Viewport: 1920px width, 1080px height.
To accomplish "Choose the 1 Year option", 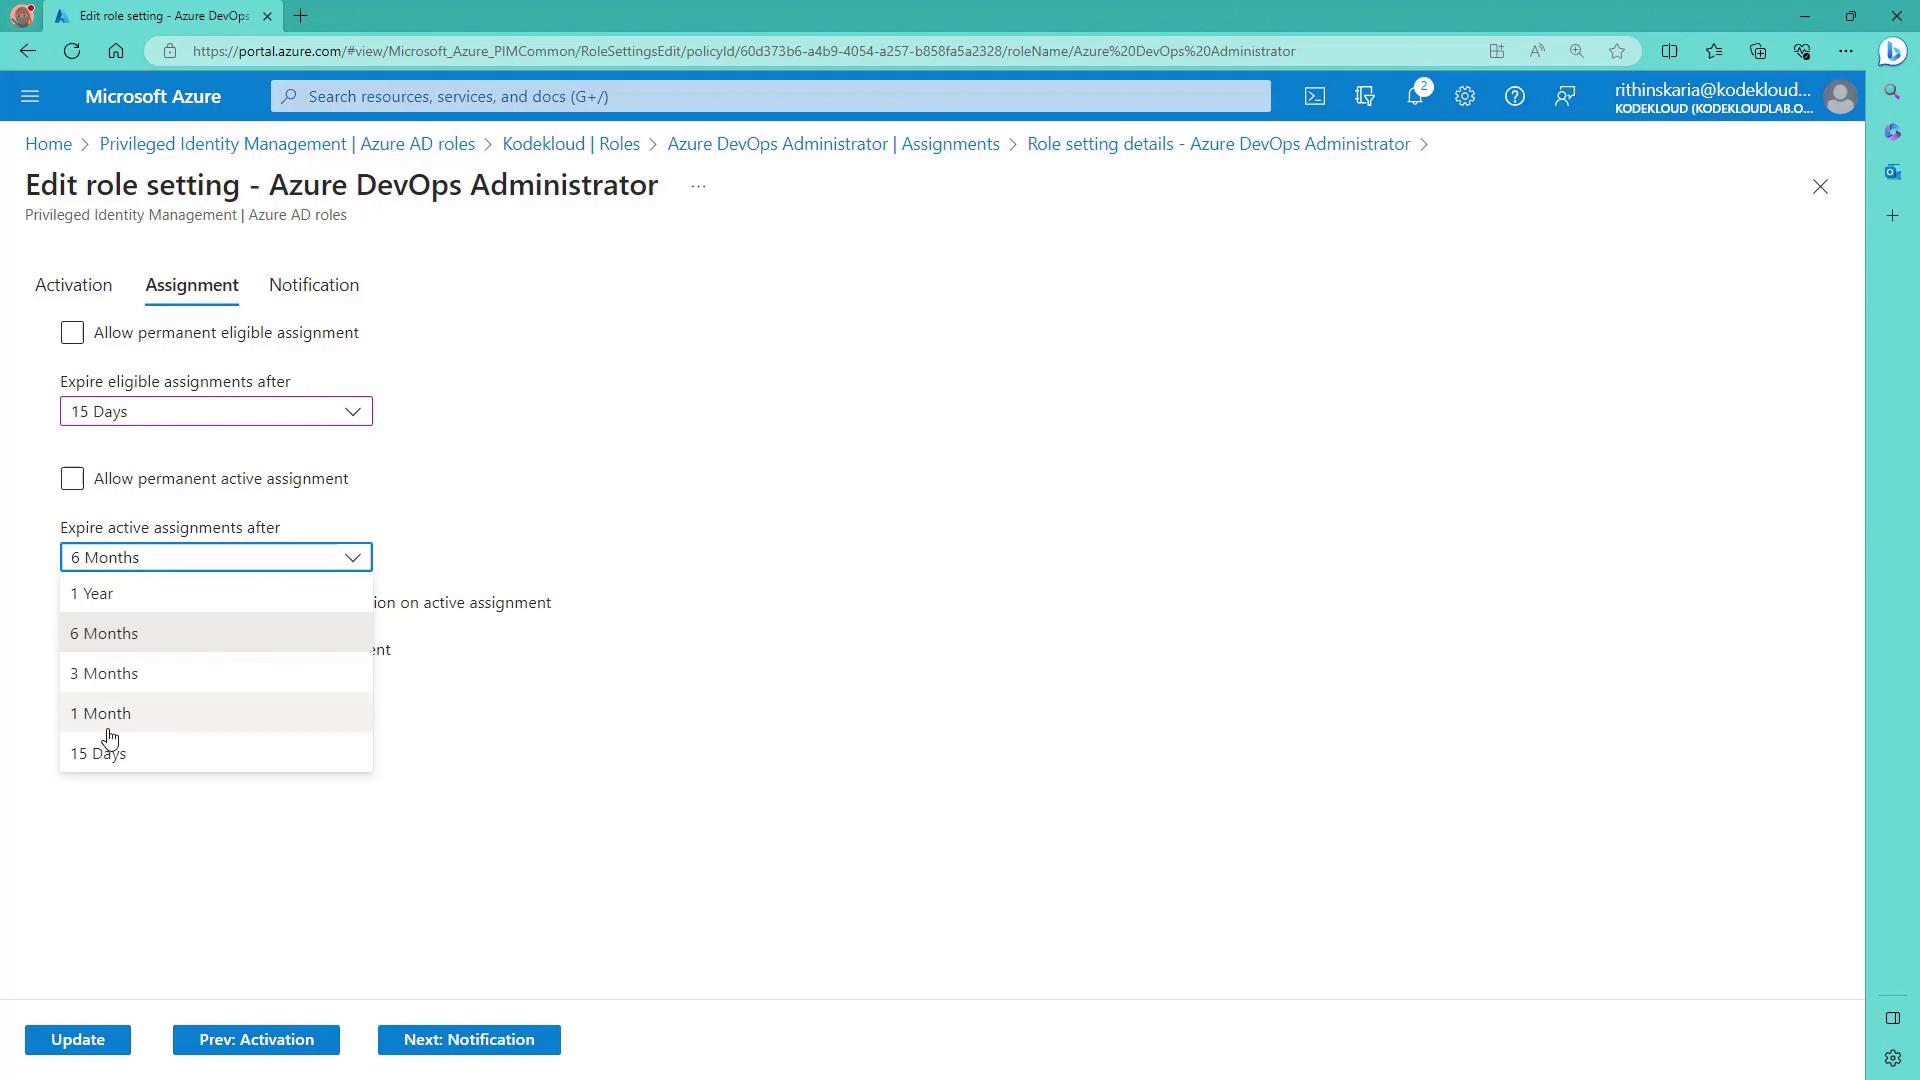I will click(92, 594).
